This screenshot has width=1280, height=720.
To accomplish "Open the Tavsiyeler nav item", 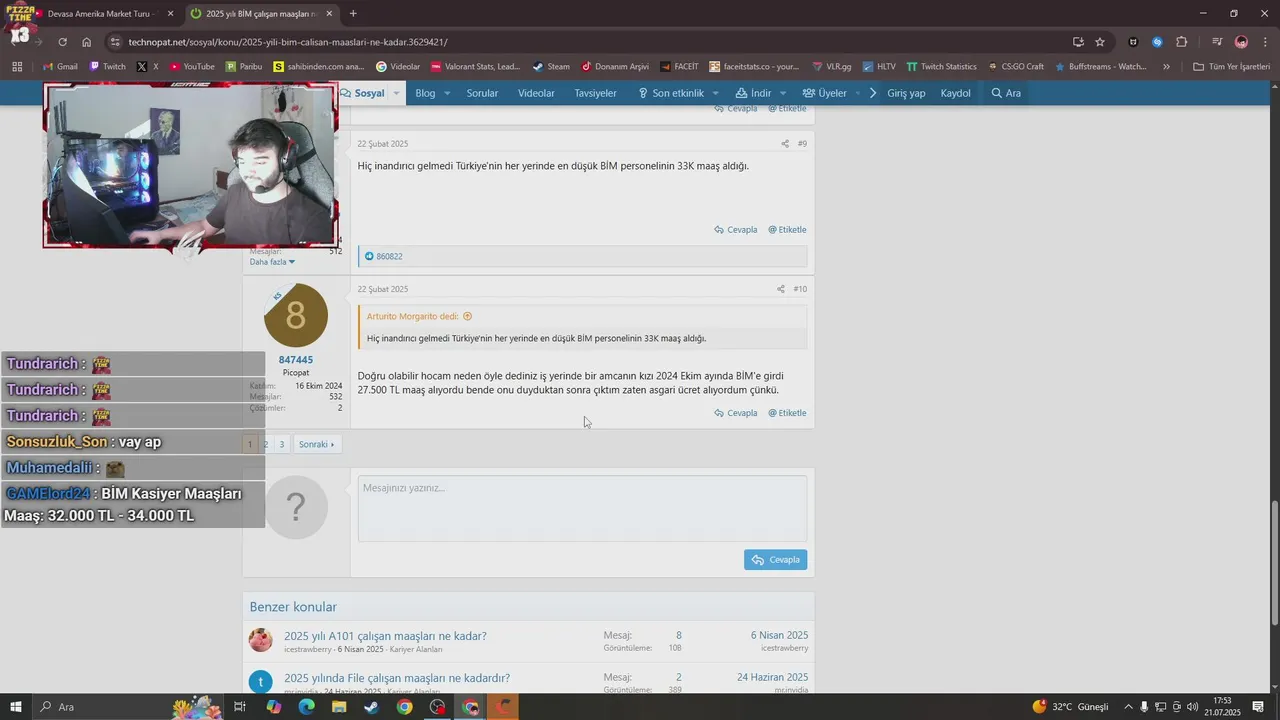I will (595, 93).
